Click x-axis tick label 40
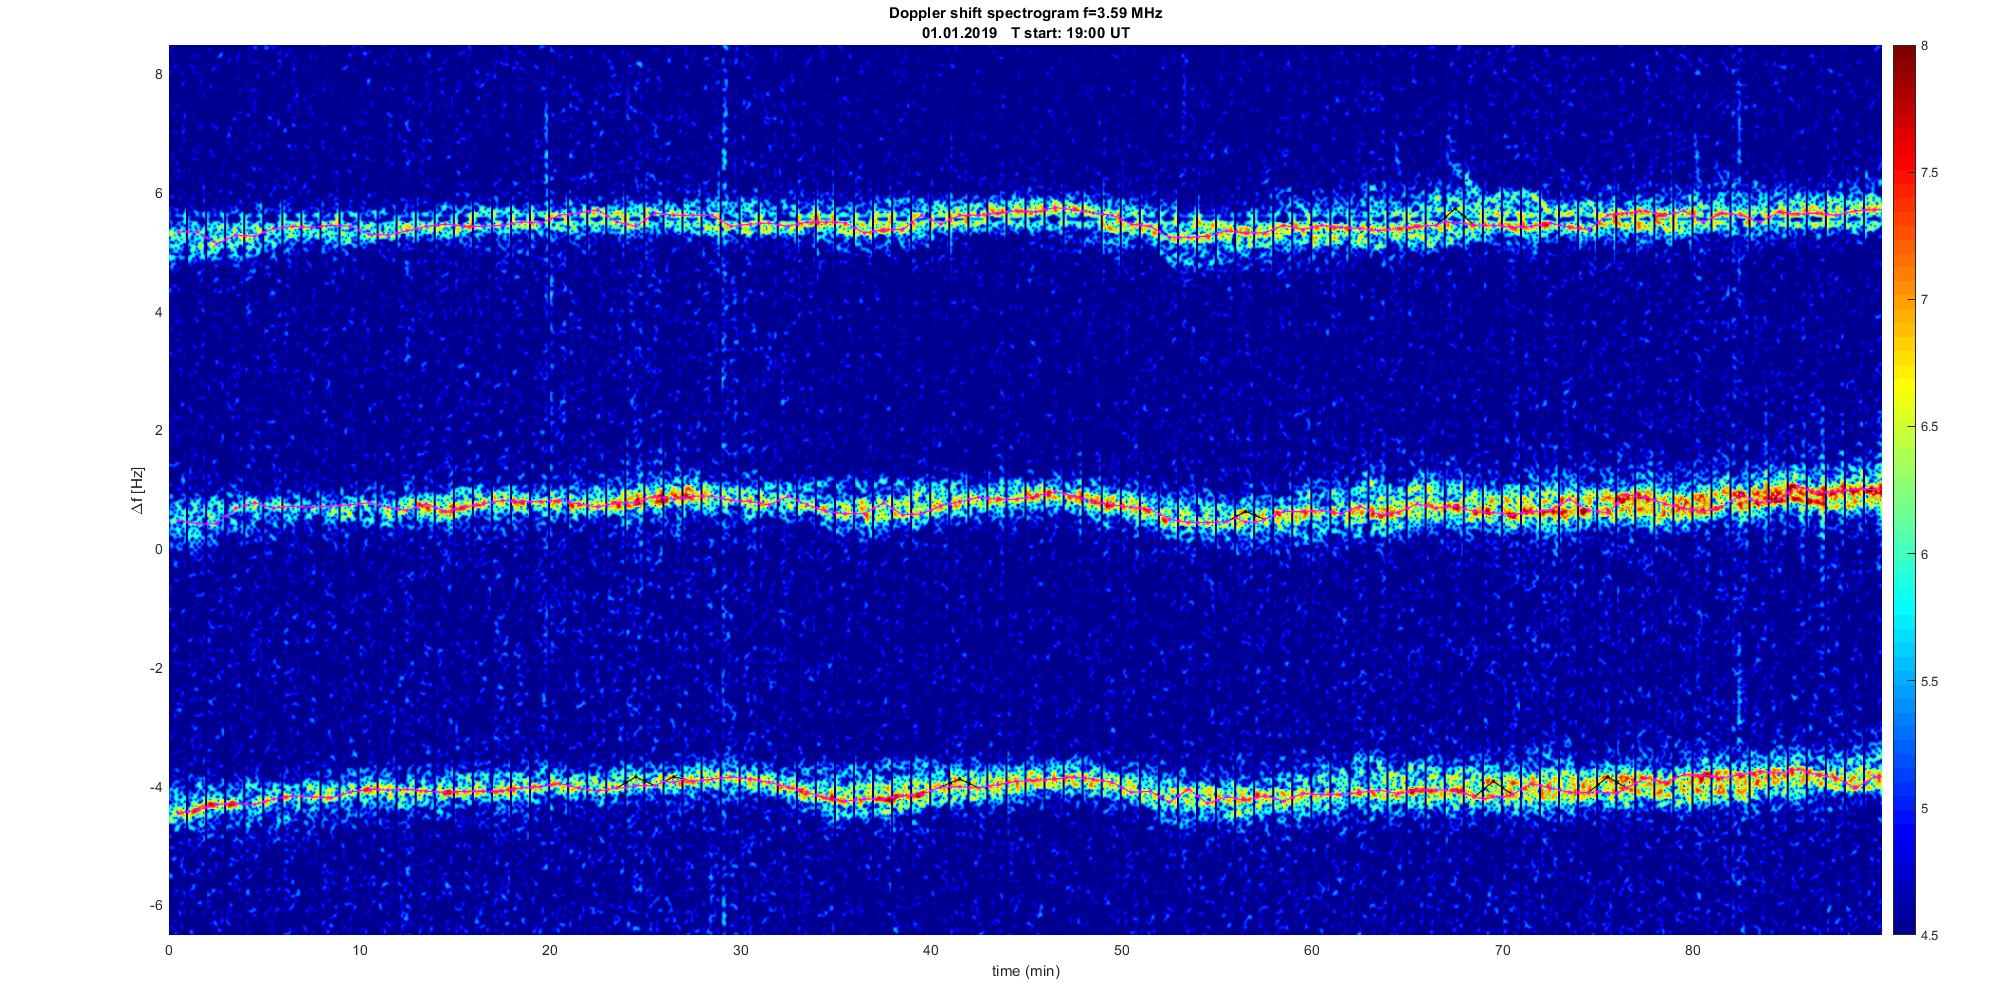The height and width of the screenshot is (1003, 2000). point(931,950)
